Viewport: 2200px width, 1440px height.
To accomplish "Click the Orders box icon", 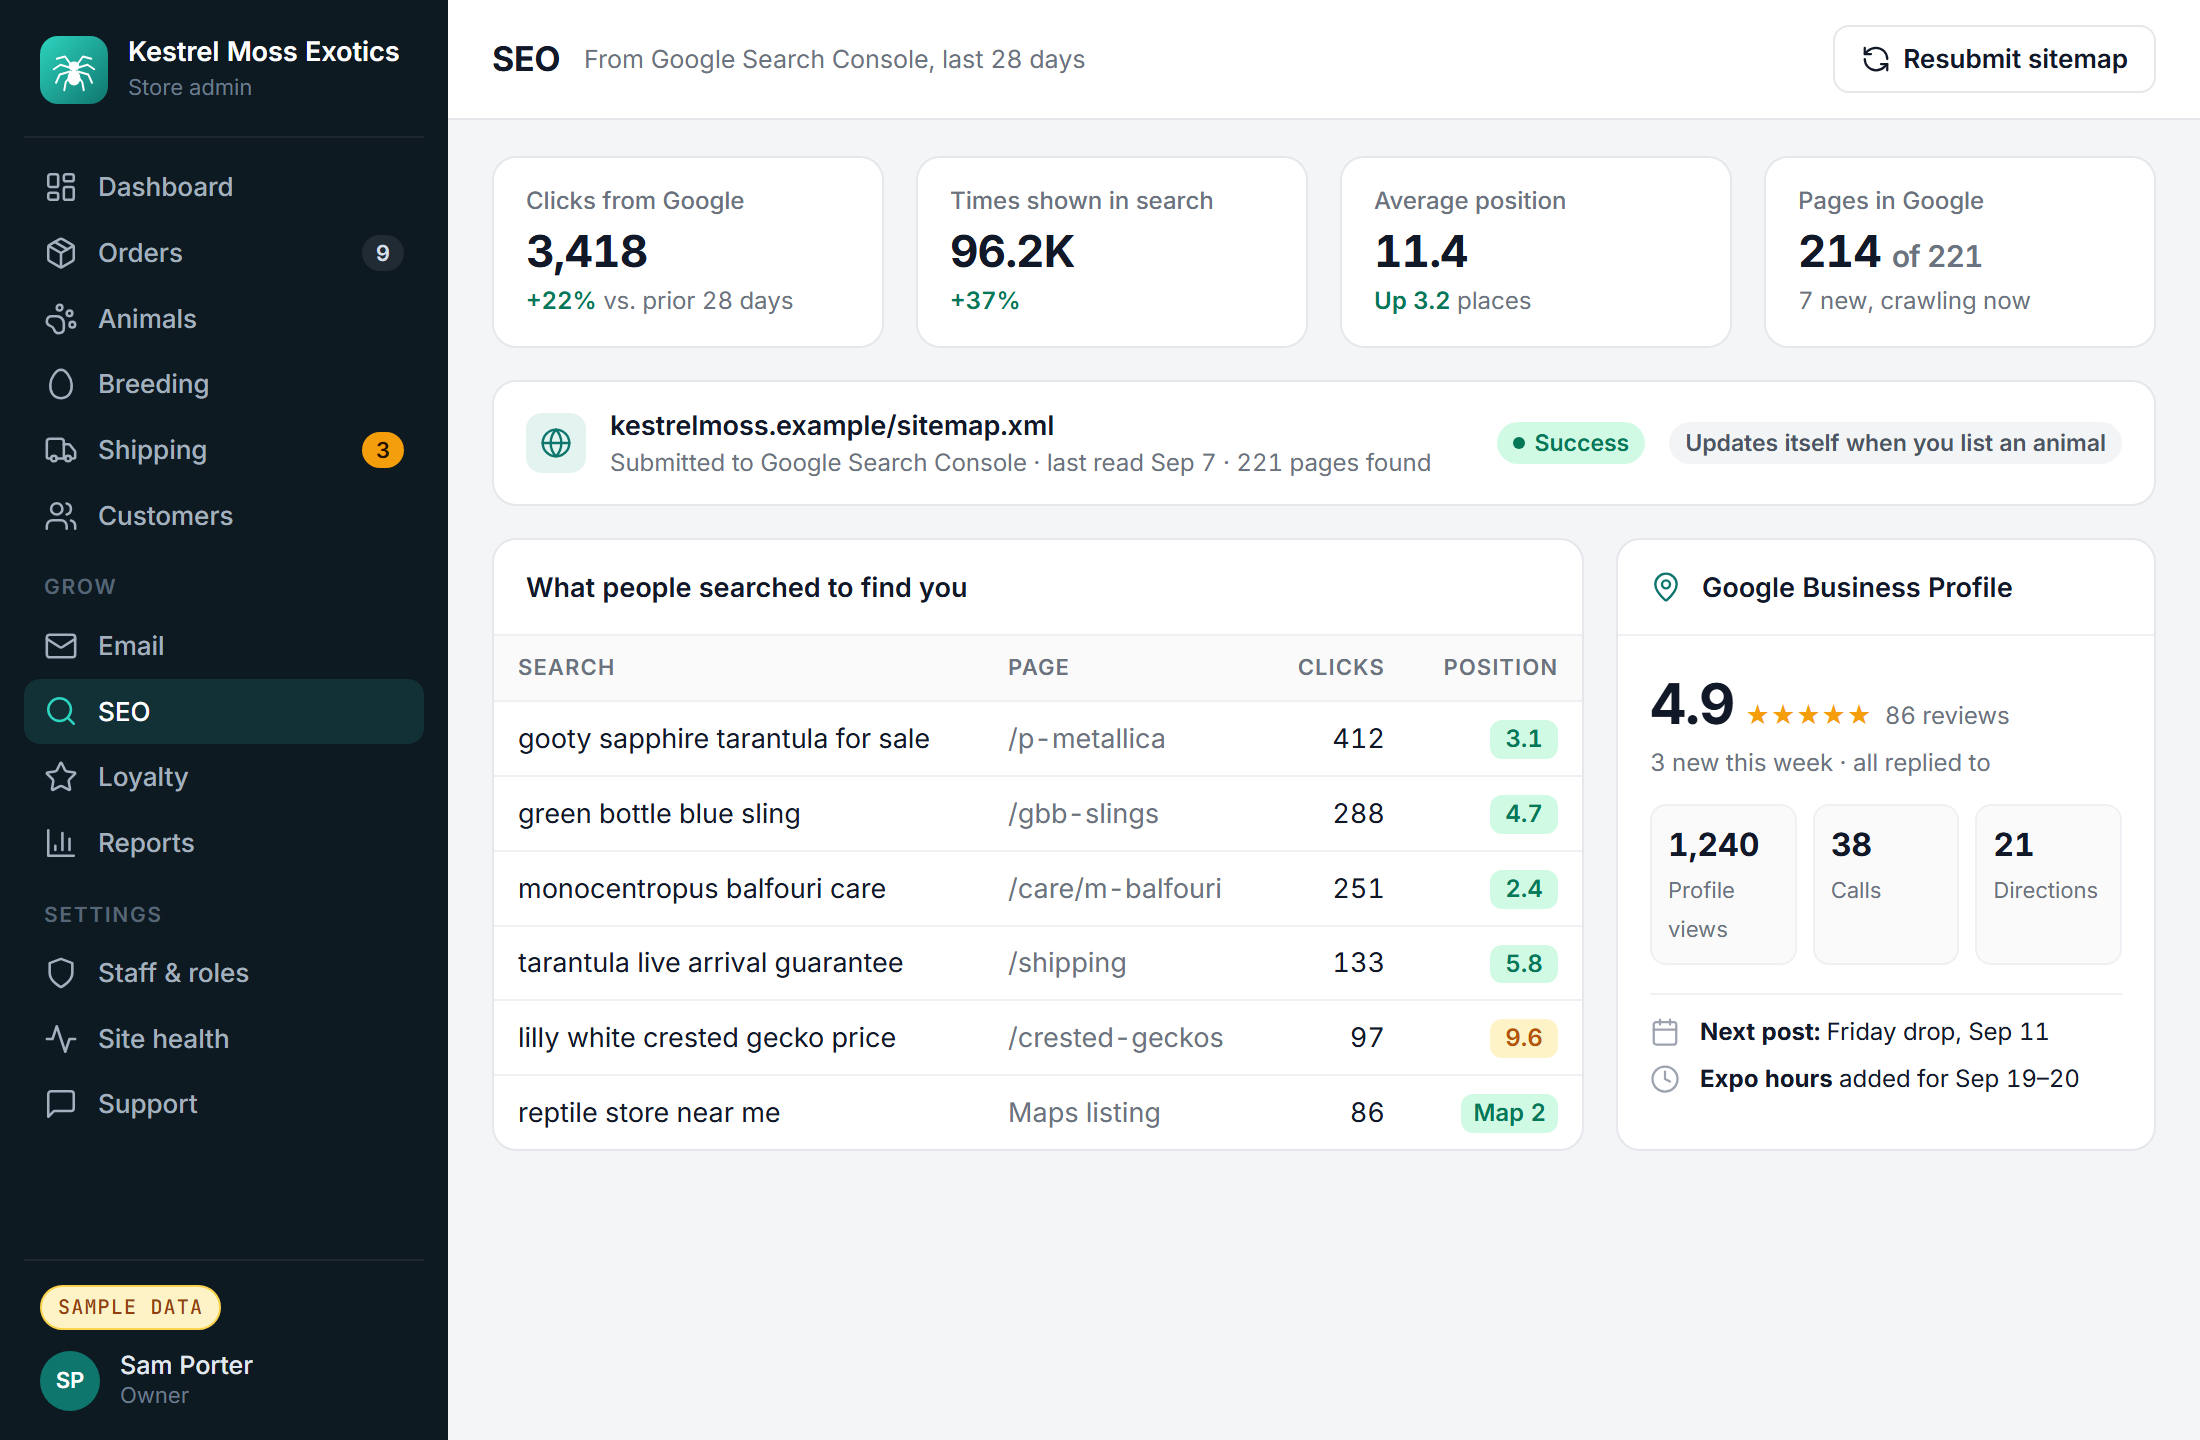I will pos(61,253).
